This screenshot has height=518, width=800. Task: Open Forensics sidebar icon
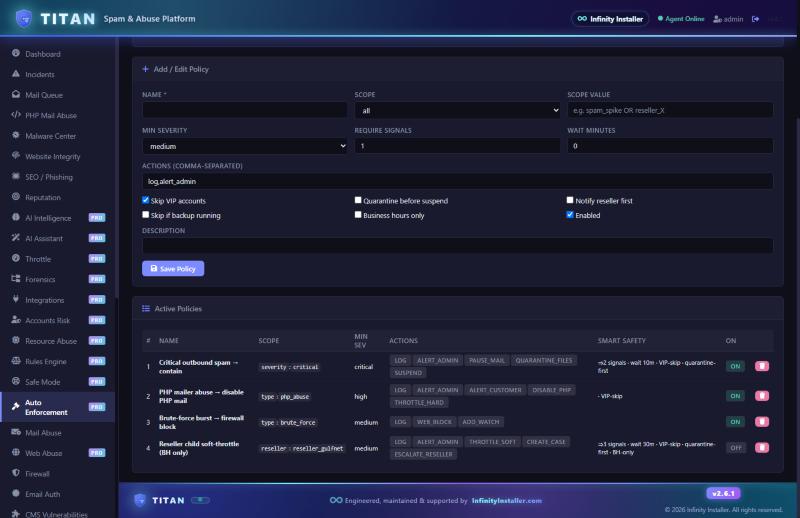point(16,279)
